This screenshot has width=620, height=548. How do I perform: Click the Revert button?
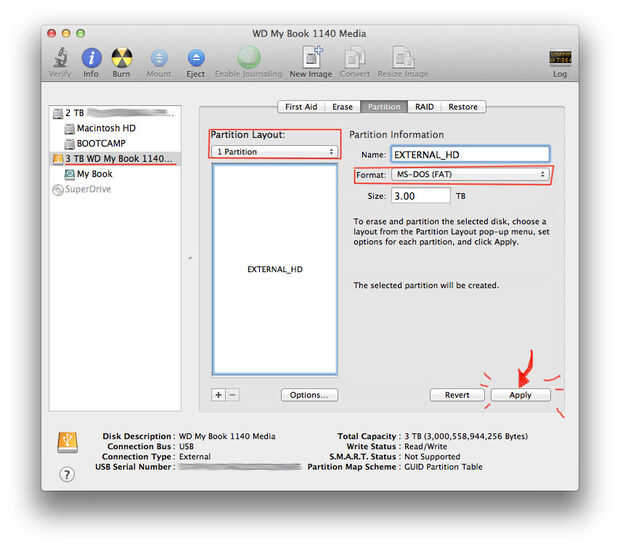coord(457,395)
